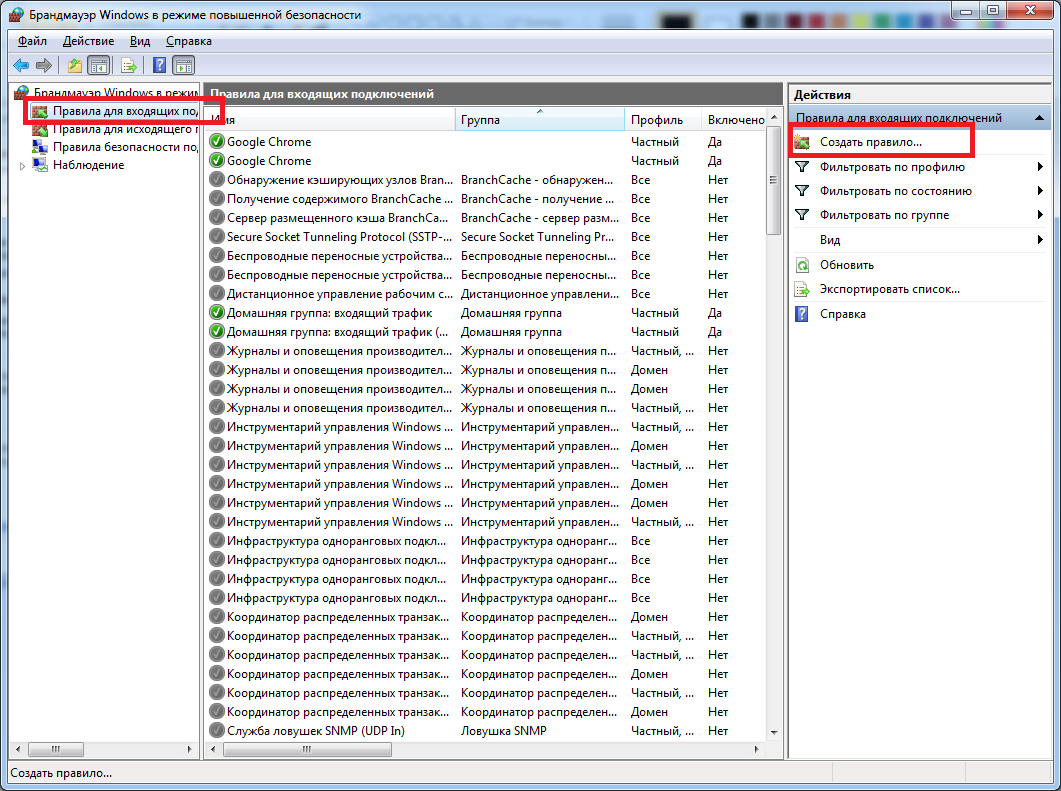1061x791 pixels.
Task: Expand the Наблюдение tree node
Action: point(23,166)
